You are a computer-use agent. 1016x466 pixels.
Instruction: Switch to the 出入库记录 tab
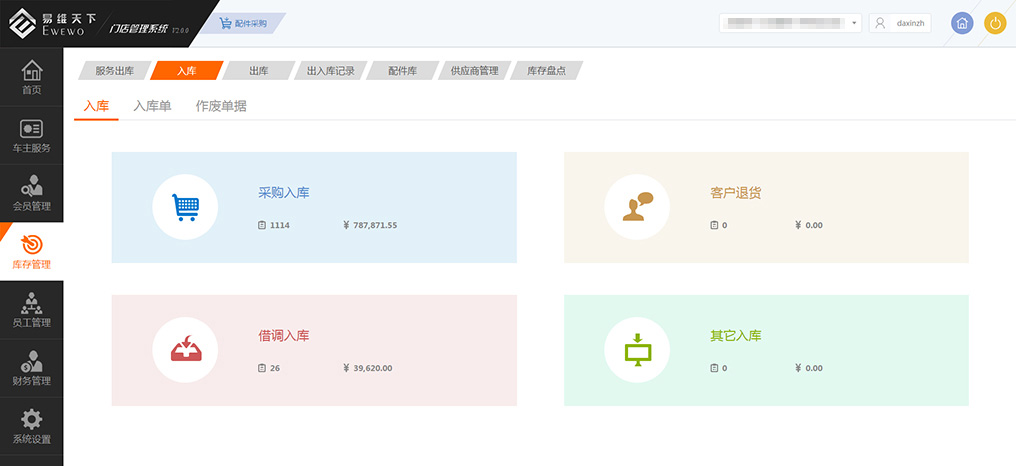[x=330, y=71]
